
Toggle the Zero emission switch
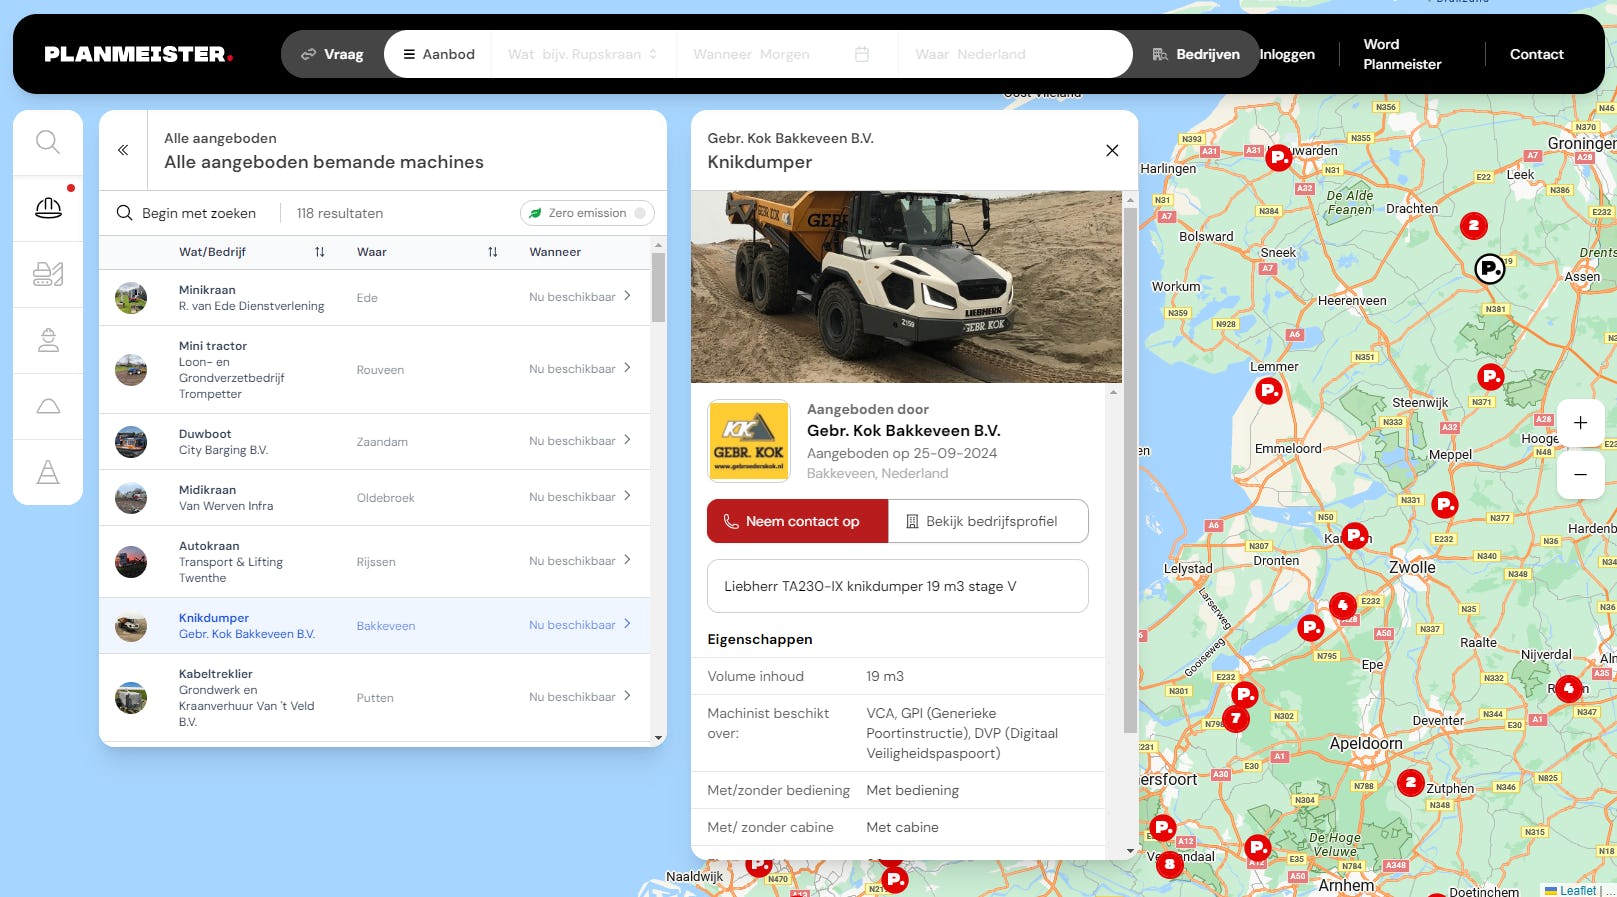[x=639, y=213]
